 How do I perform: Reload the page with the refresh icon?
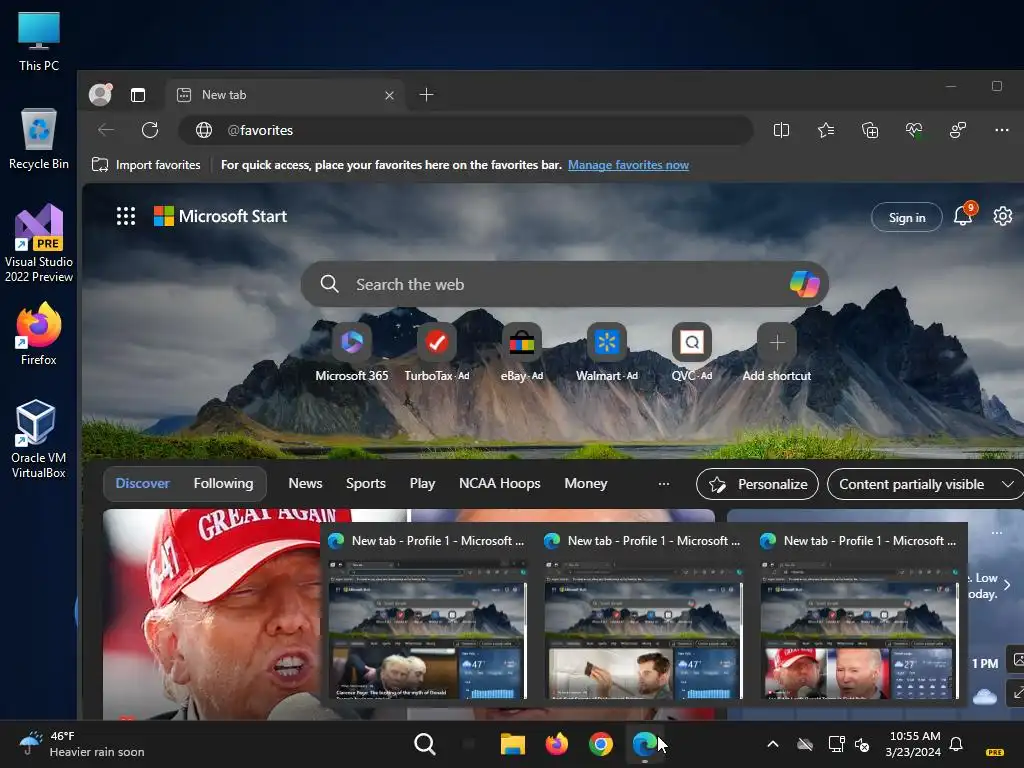(150, 130)
